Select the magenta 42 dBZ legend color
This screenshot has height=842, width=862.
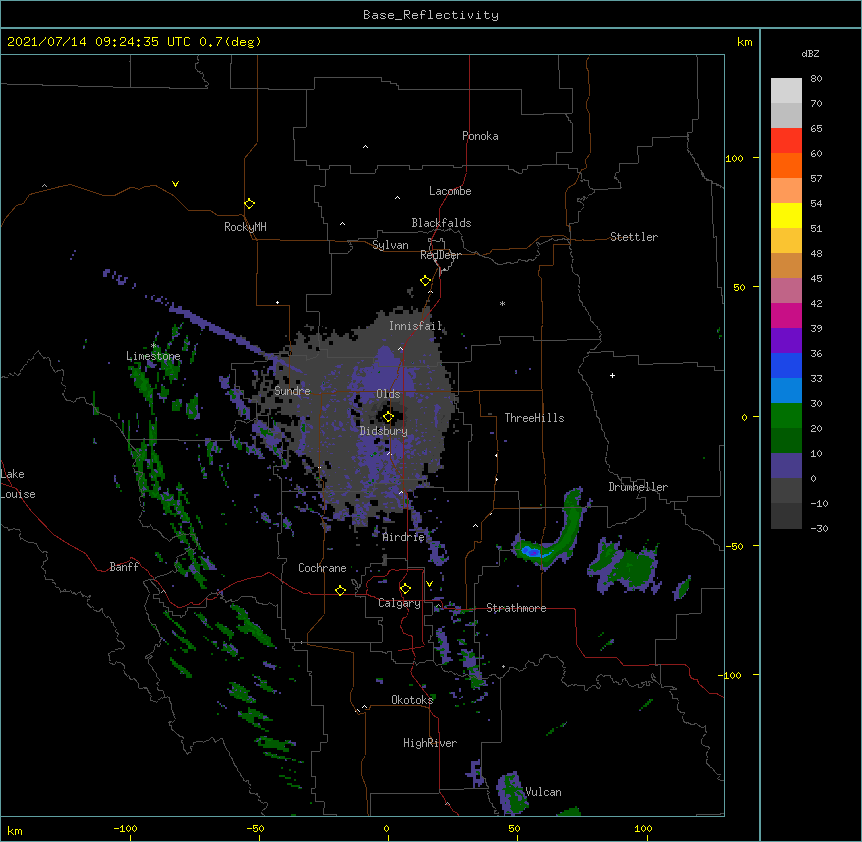[x=786, y=315]
